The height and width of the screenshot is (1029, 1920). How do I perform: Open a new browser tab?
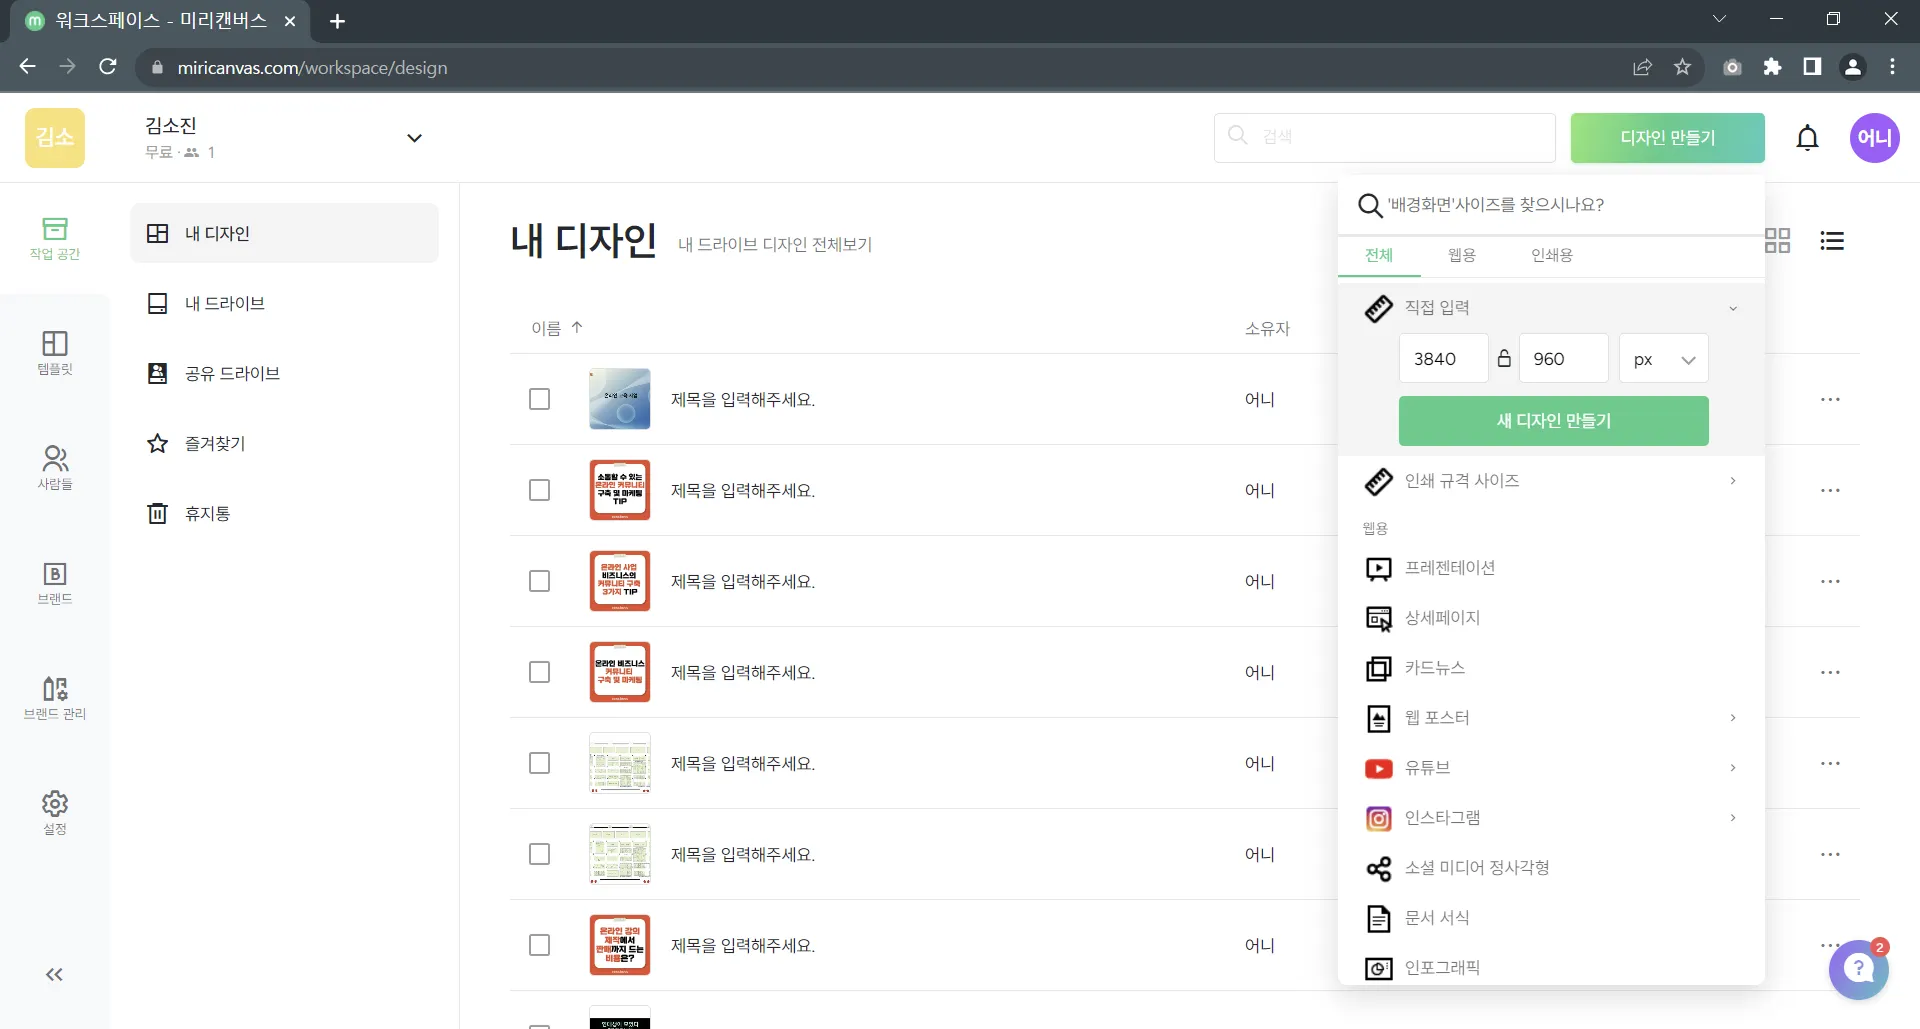point(338,21)
